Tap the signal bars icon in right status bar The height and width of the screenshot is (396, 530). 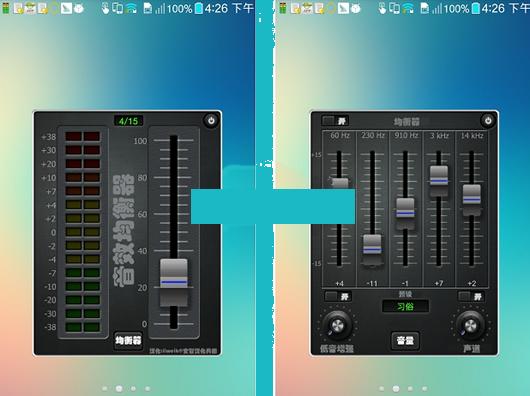click(x=437, y=8)
